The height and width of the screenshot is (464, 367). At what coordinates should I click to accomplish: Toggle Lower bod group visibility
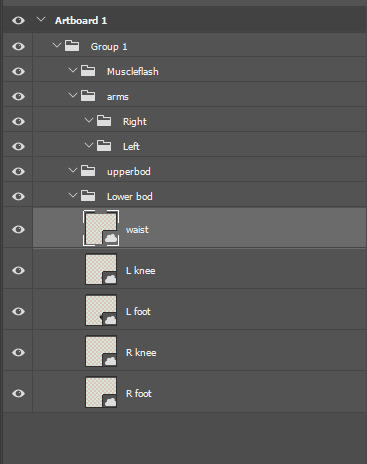tap(18, 196)
